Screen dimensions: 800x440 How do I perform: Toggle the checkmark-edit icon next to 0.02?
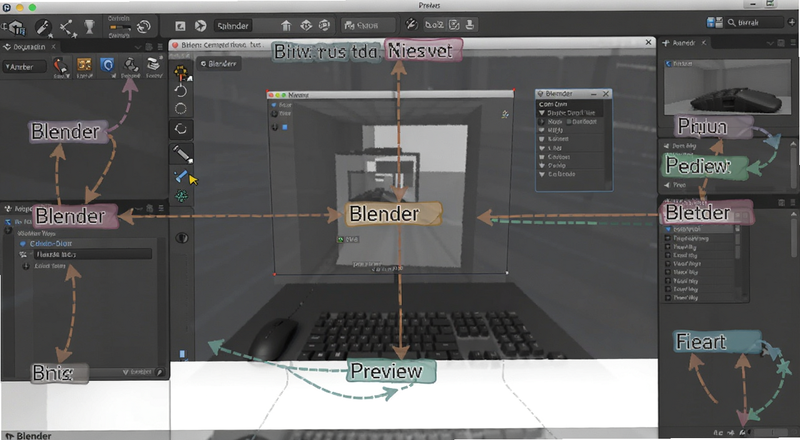(x=454, y=25)
